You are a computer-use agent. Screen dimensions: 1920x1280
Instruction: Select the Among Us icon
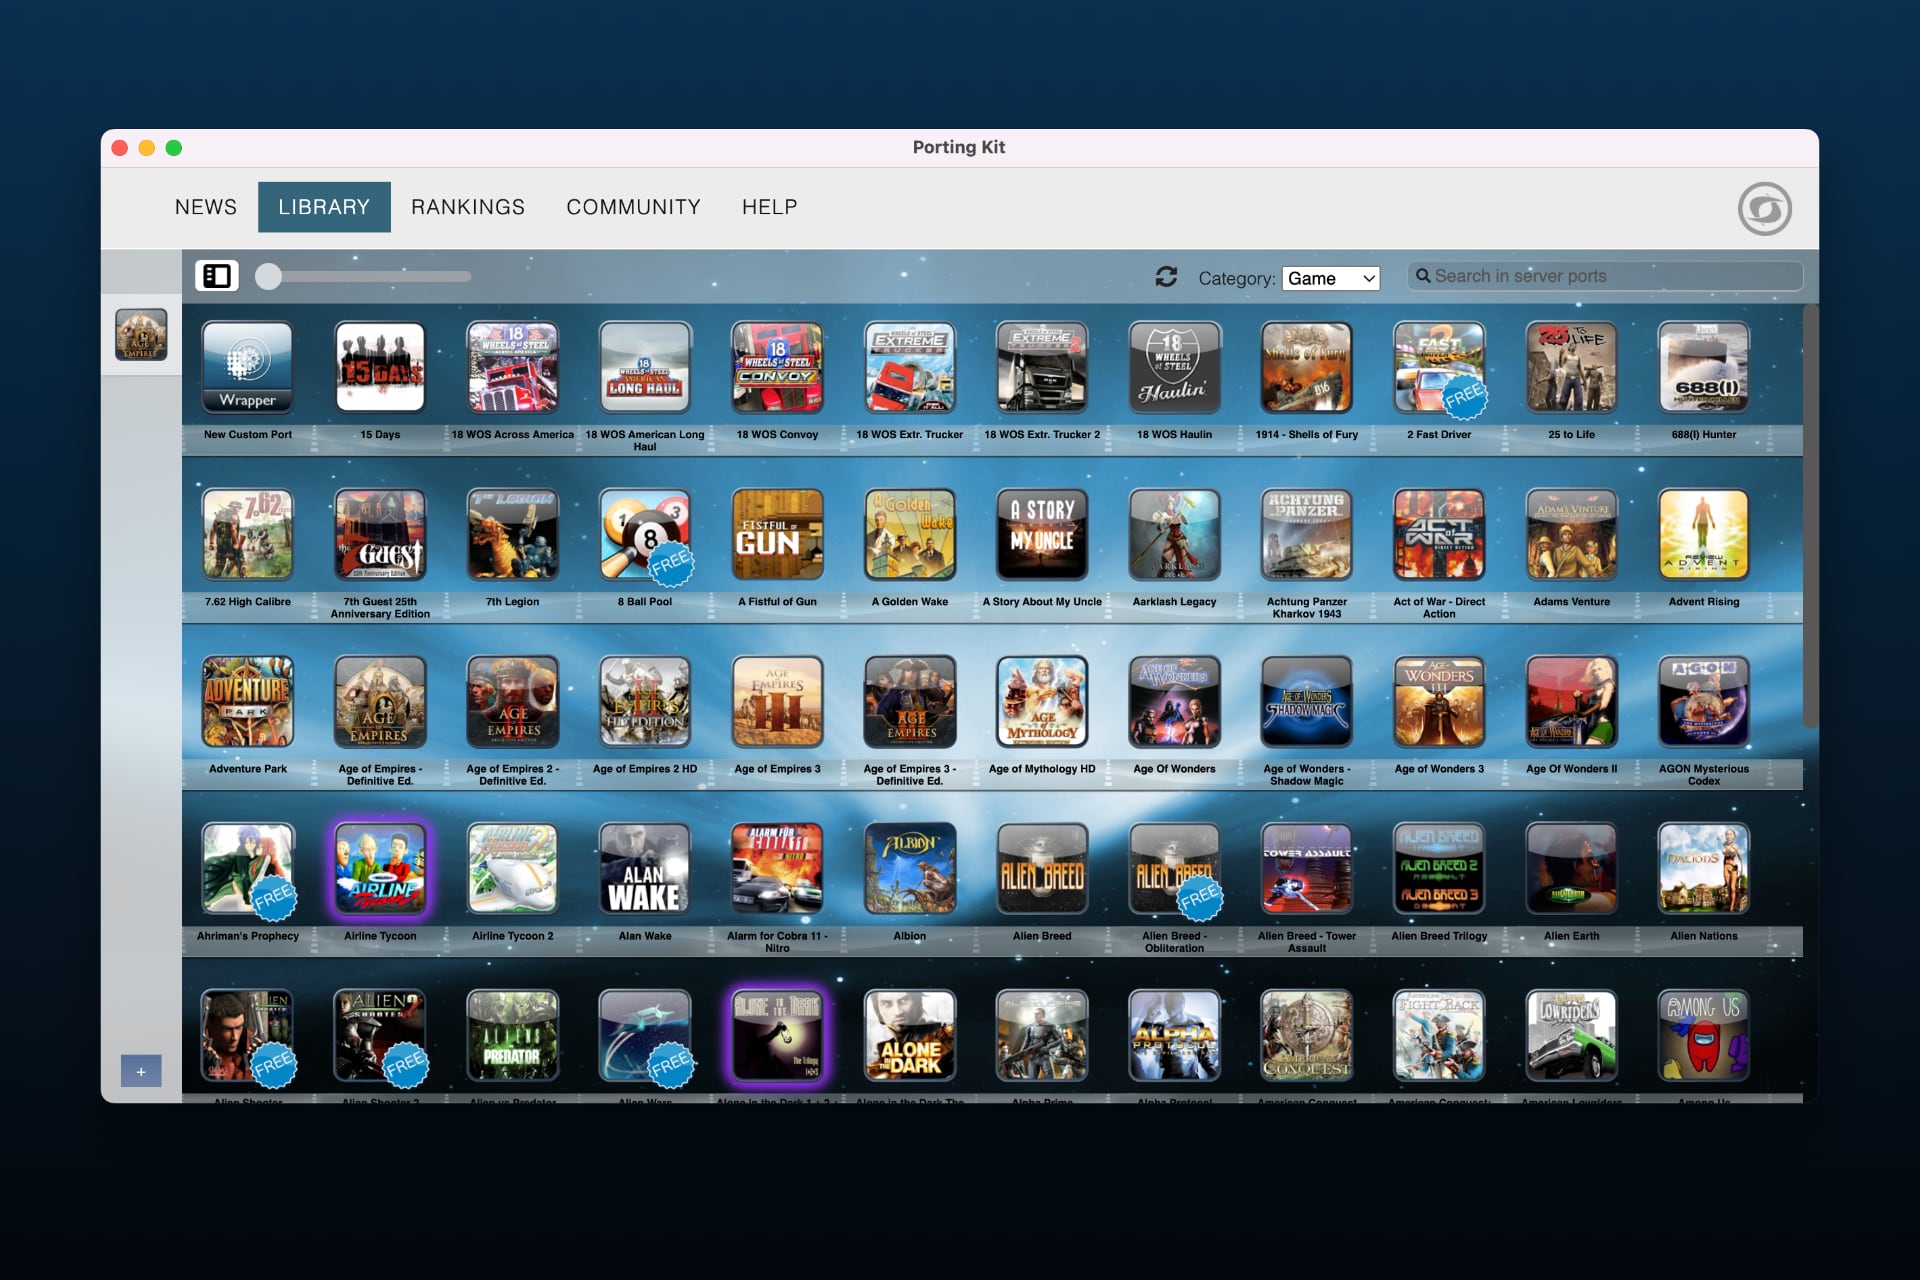coord(1704,1035)
